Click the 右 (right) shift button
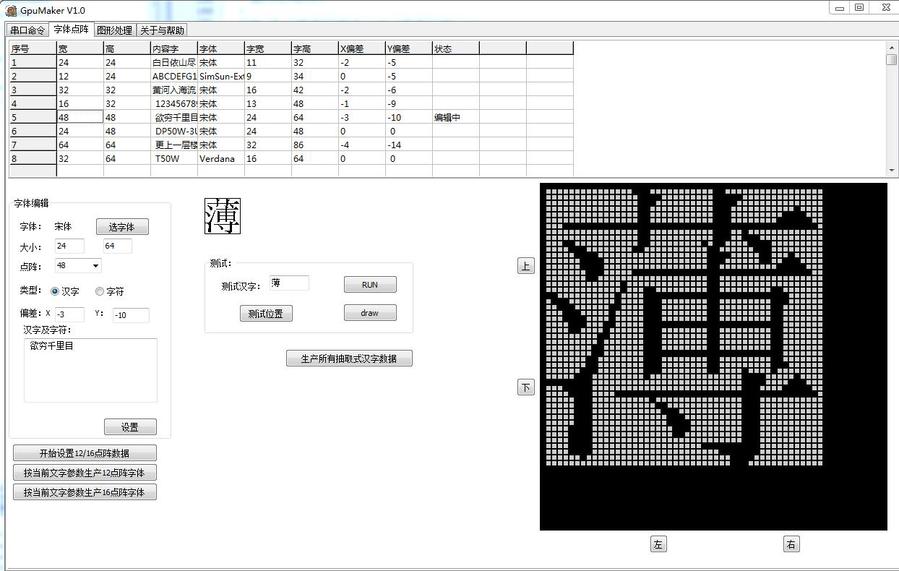 click(791, 544)
